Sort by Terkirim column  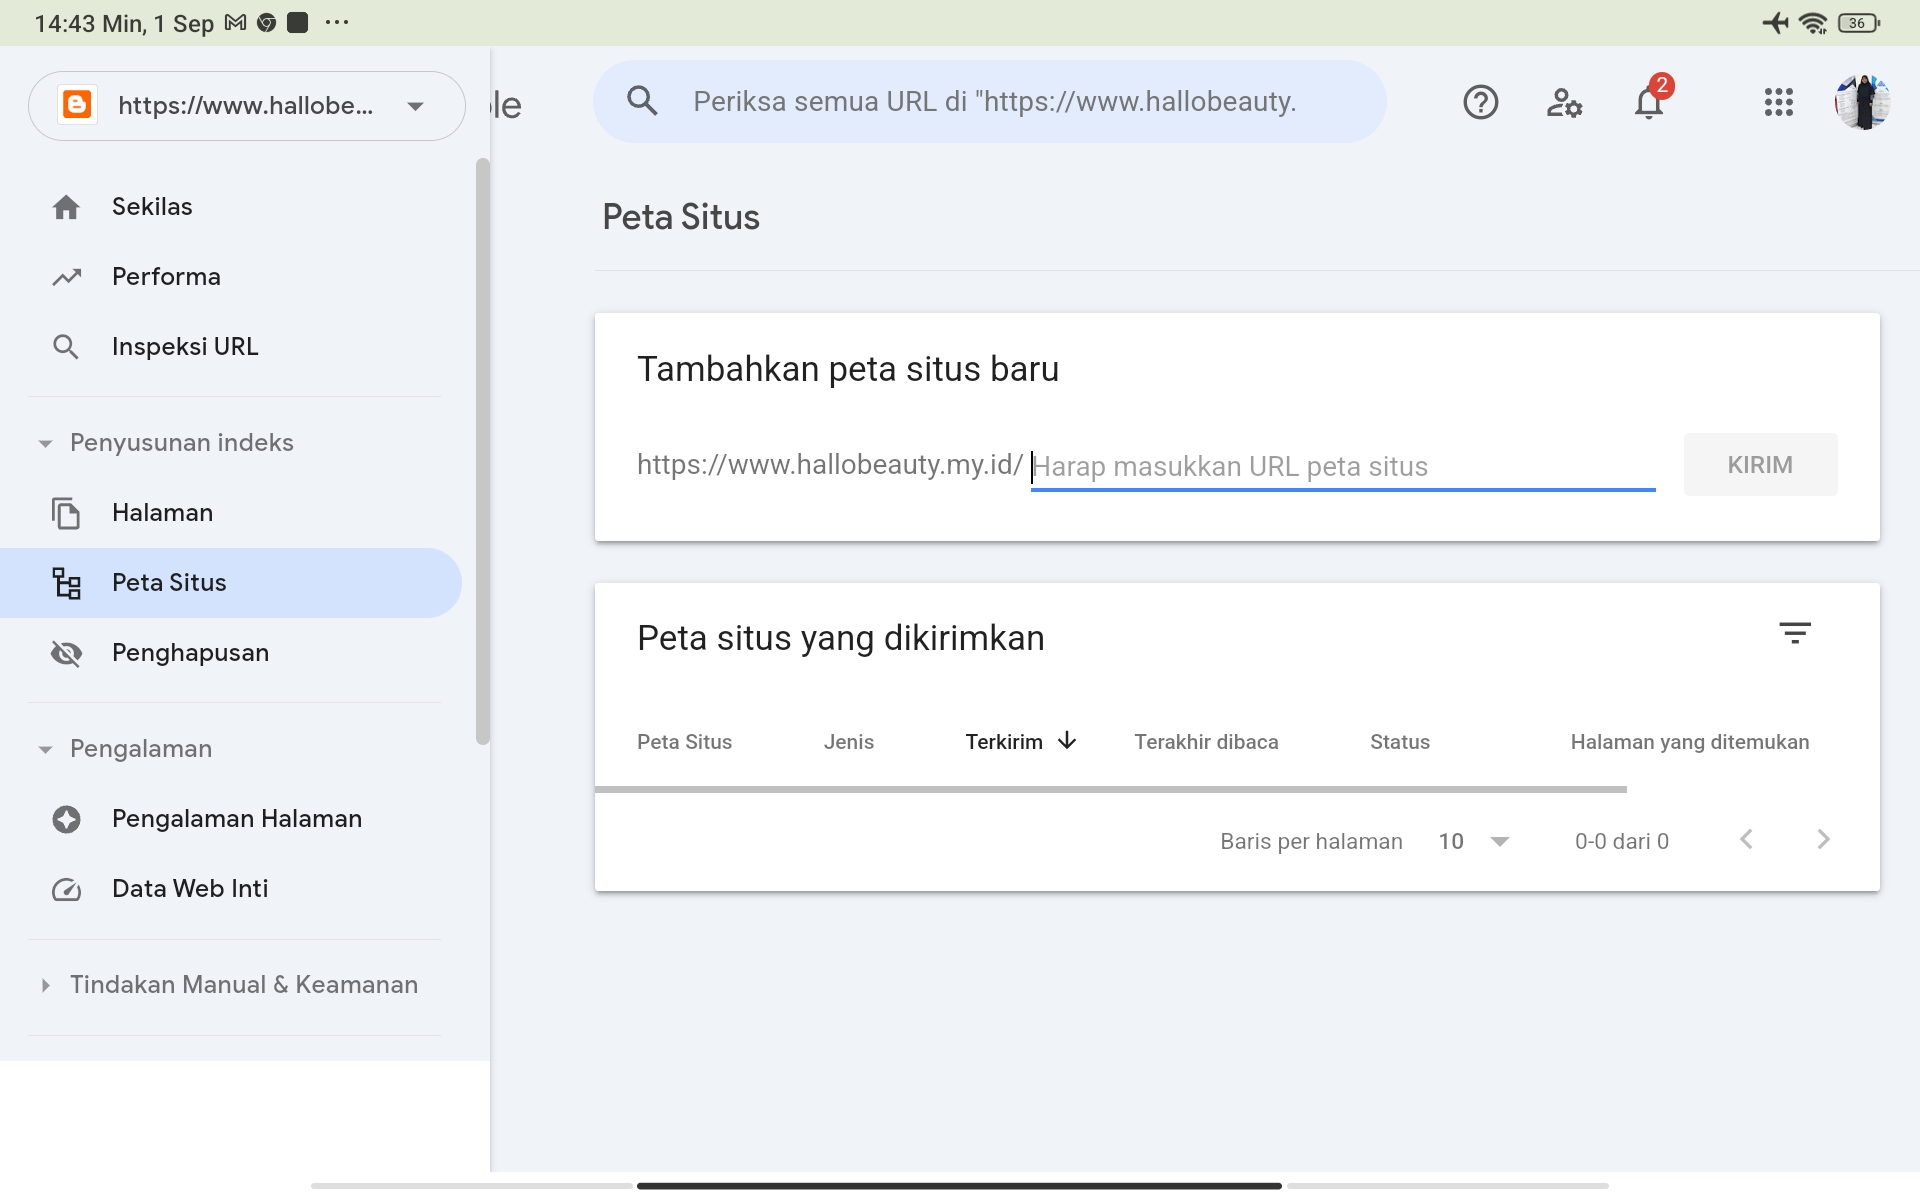(x=1021, y=742)
